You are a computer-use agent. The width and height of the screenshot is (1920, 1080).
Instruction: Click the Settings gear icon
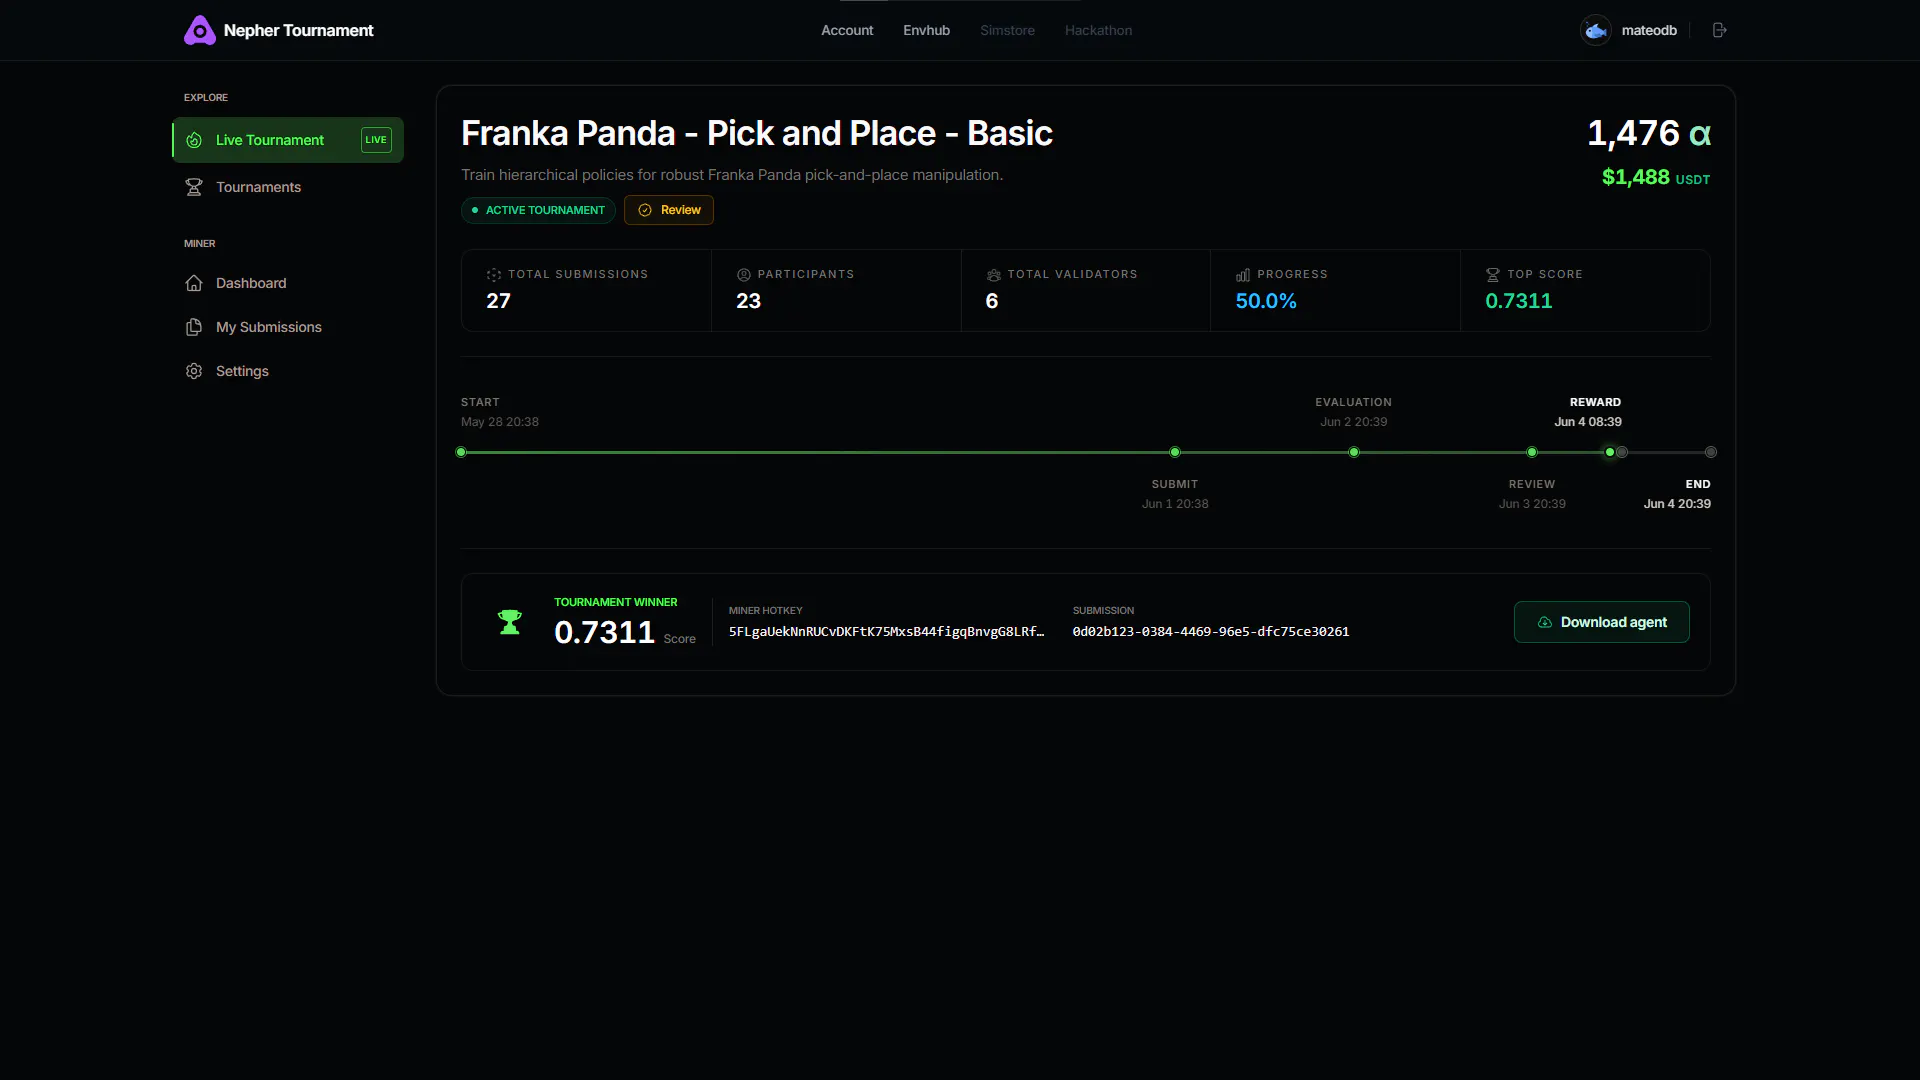[194, 371]
